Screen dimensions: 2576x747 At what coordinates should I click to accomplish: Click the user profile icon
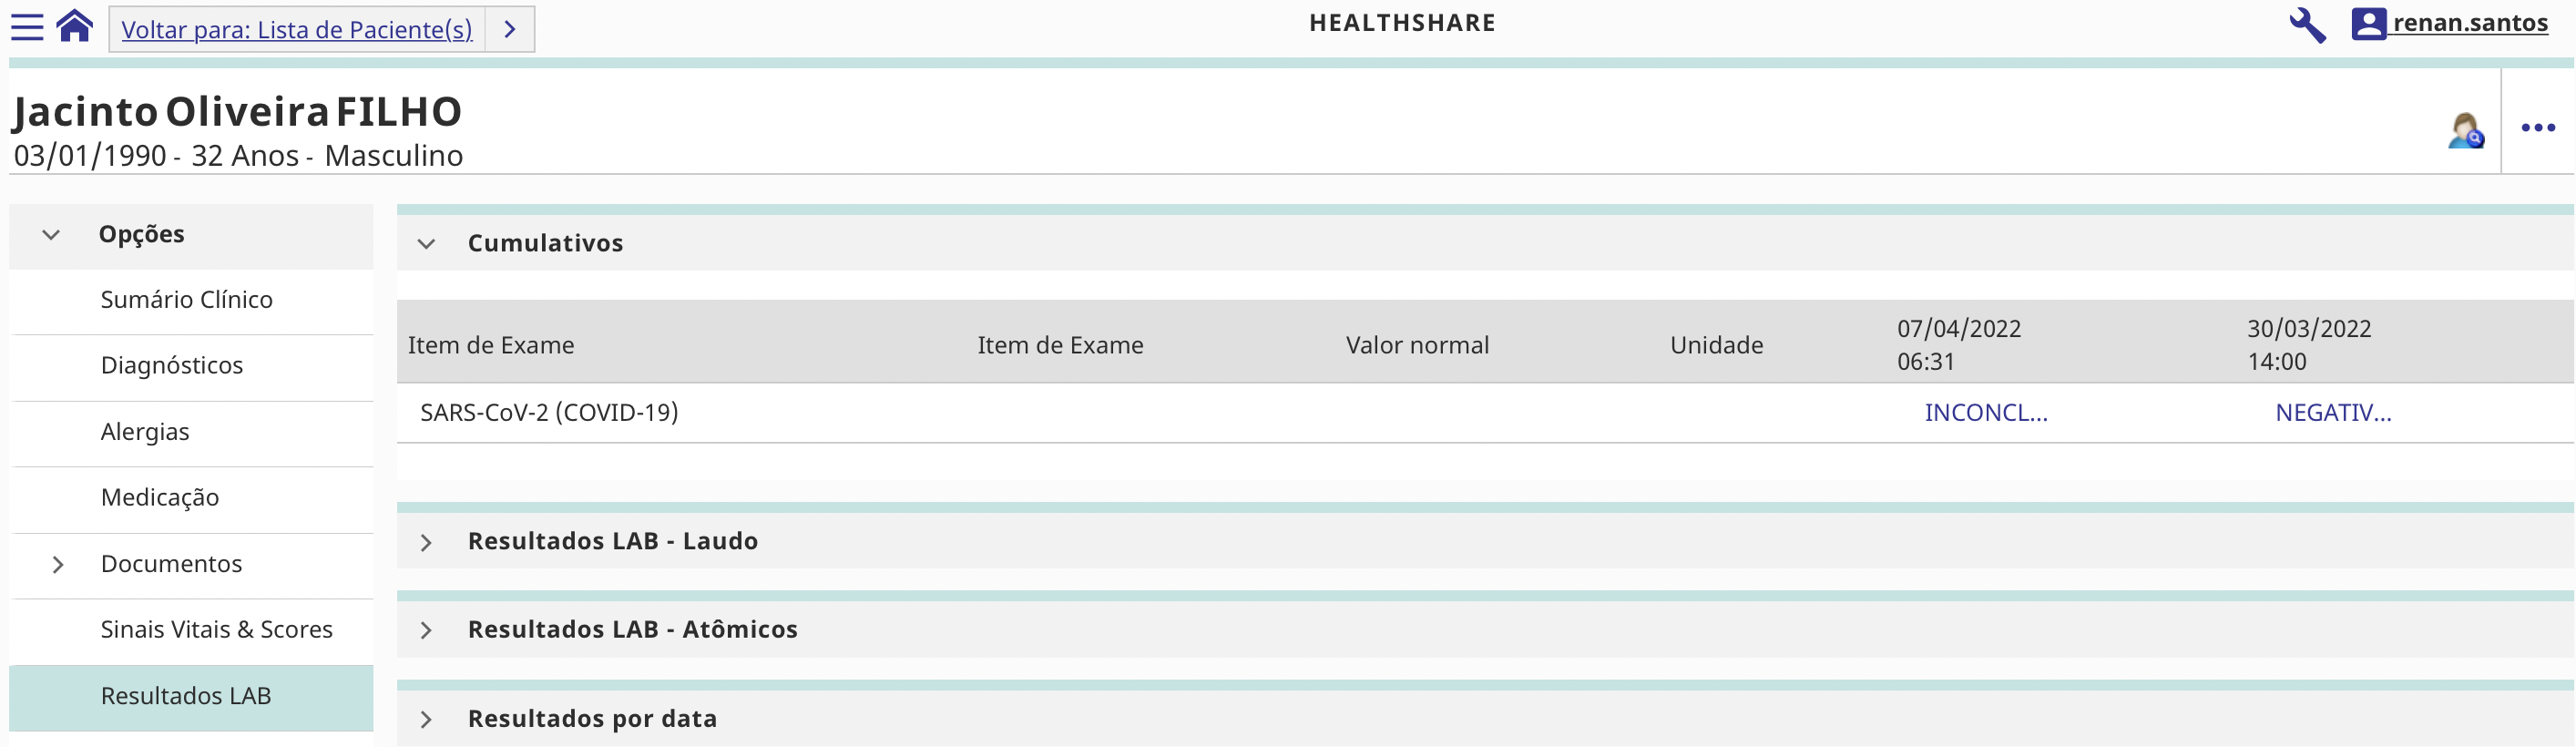point(2368,23)
